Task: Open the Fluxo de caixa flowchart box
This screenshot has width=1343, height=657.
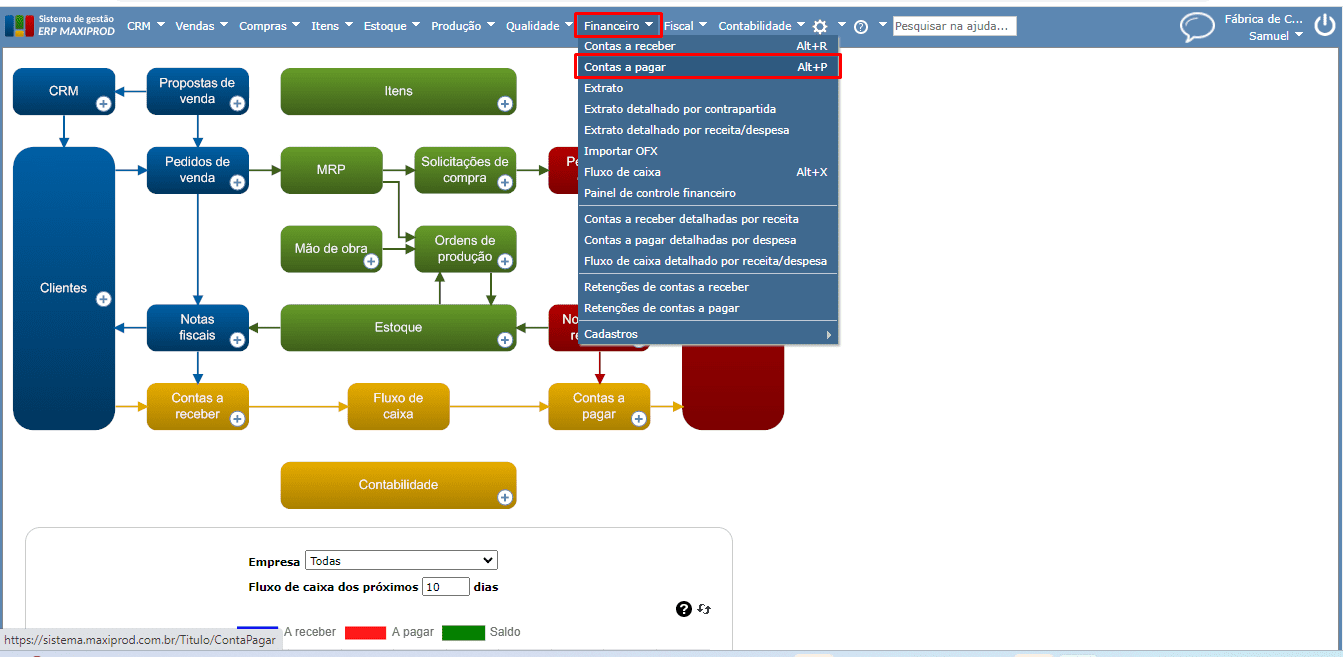Action: click(x=398, y=406)
